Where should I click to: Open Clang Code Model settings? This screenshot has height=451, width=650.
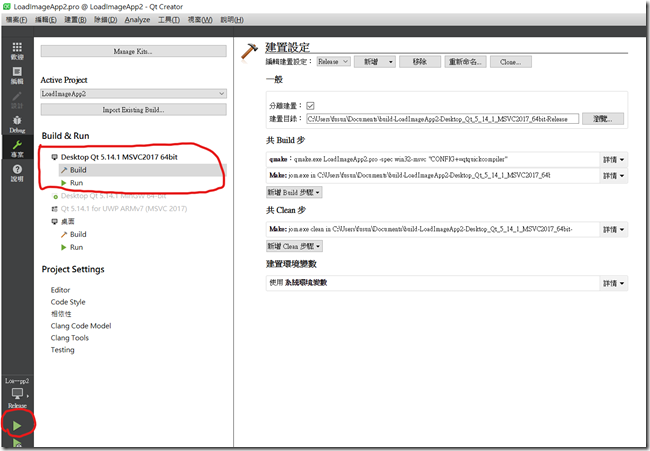(x=81, y=326)
